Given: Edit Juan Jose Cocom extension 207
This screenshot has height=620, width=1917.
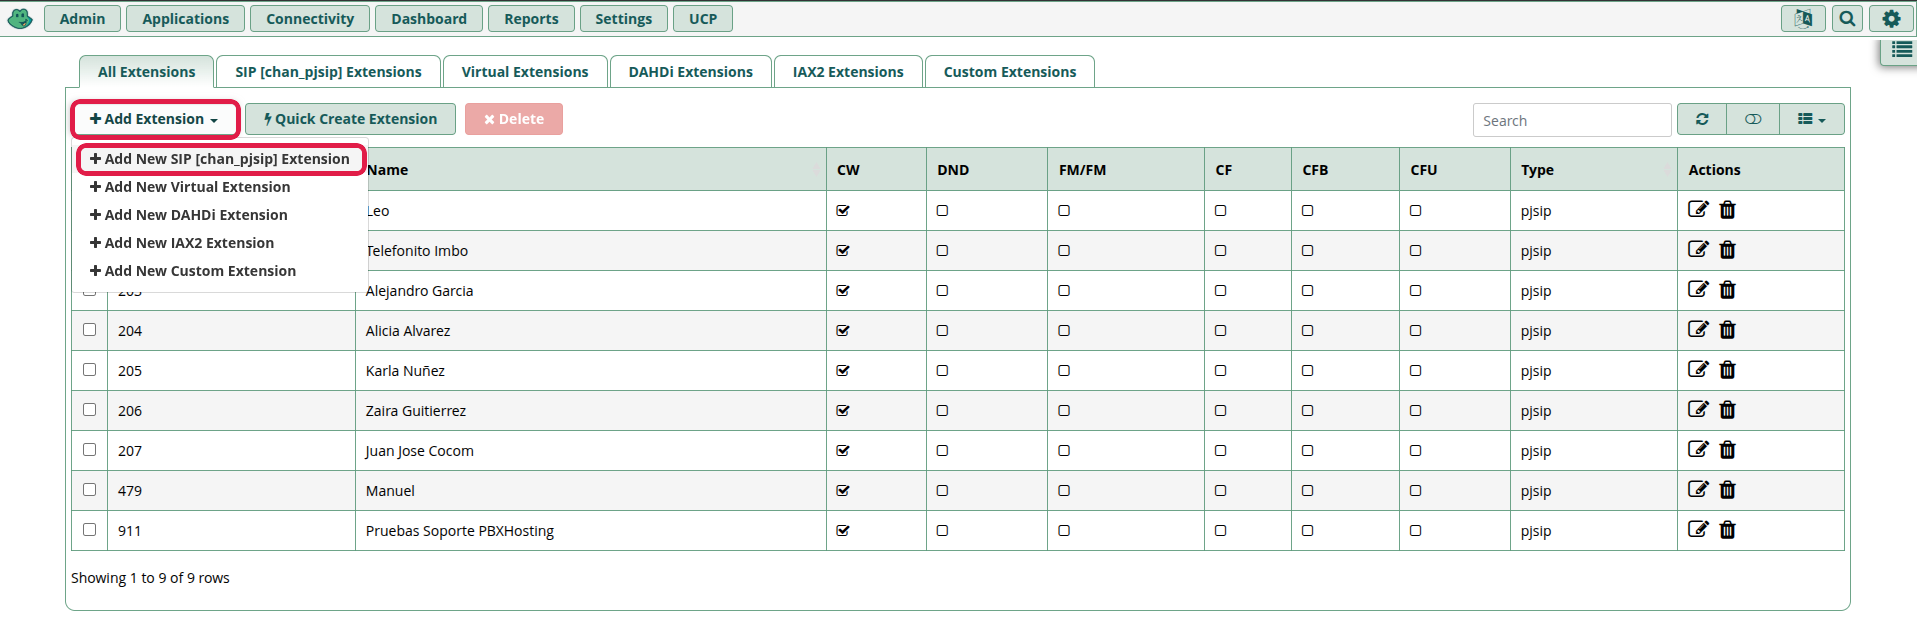Looking at the screenshot, I should (x=1698, y=449).
